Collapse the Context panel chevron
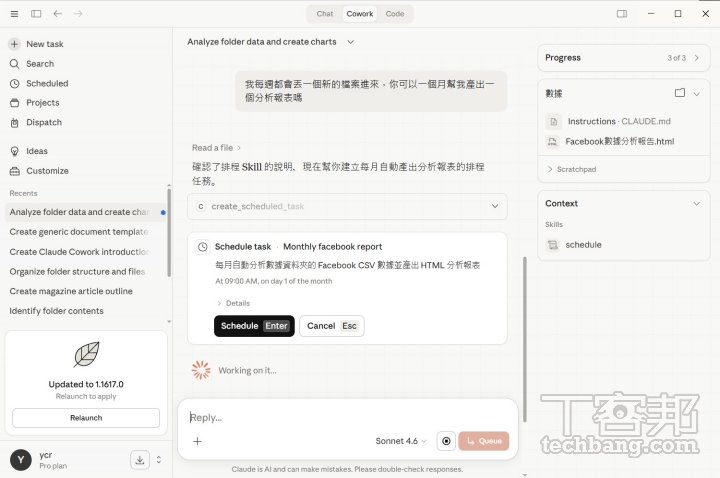The image size is (720, 478). tap(697, 203)
